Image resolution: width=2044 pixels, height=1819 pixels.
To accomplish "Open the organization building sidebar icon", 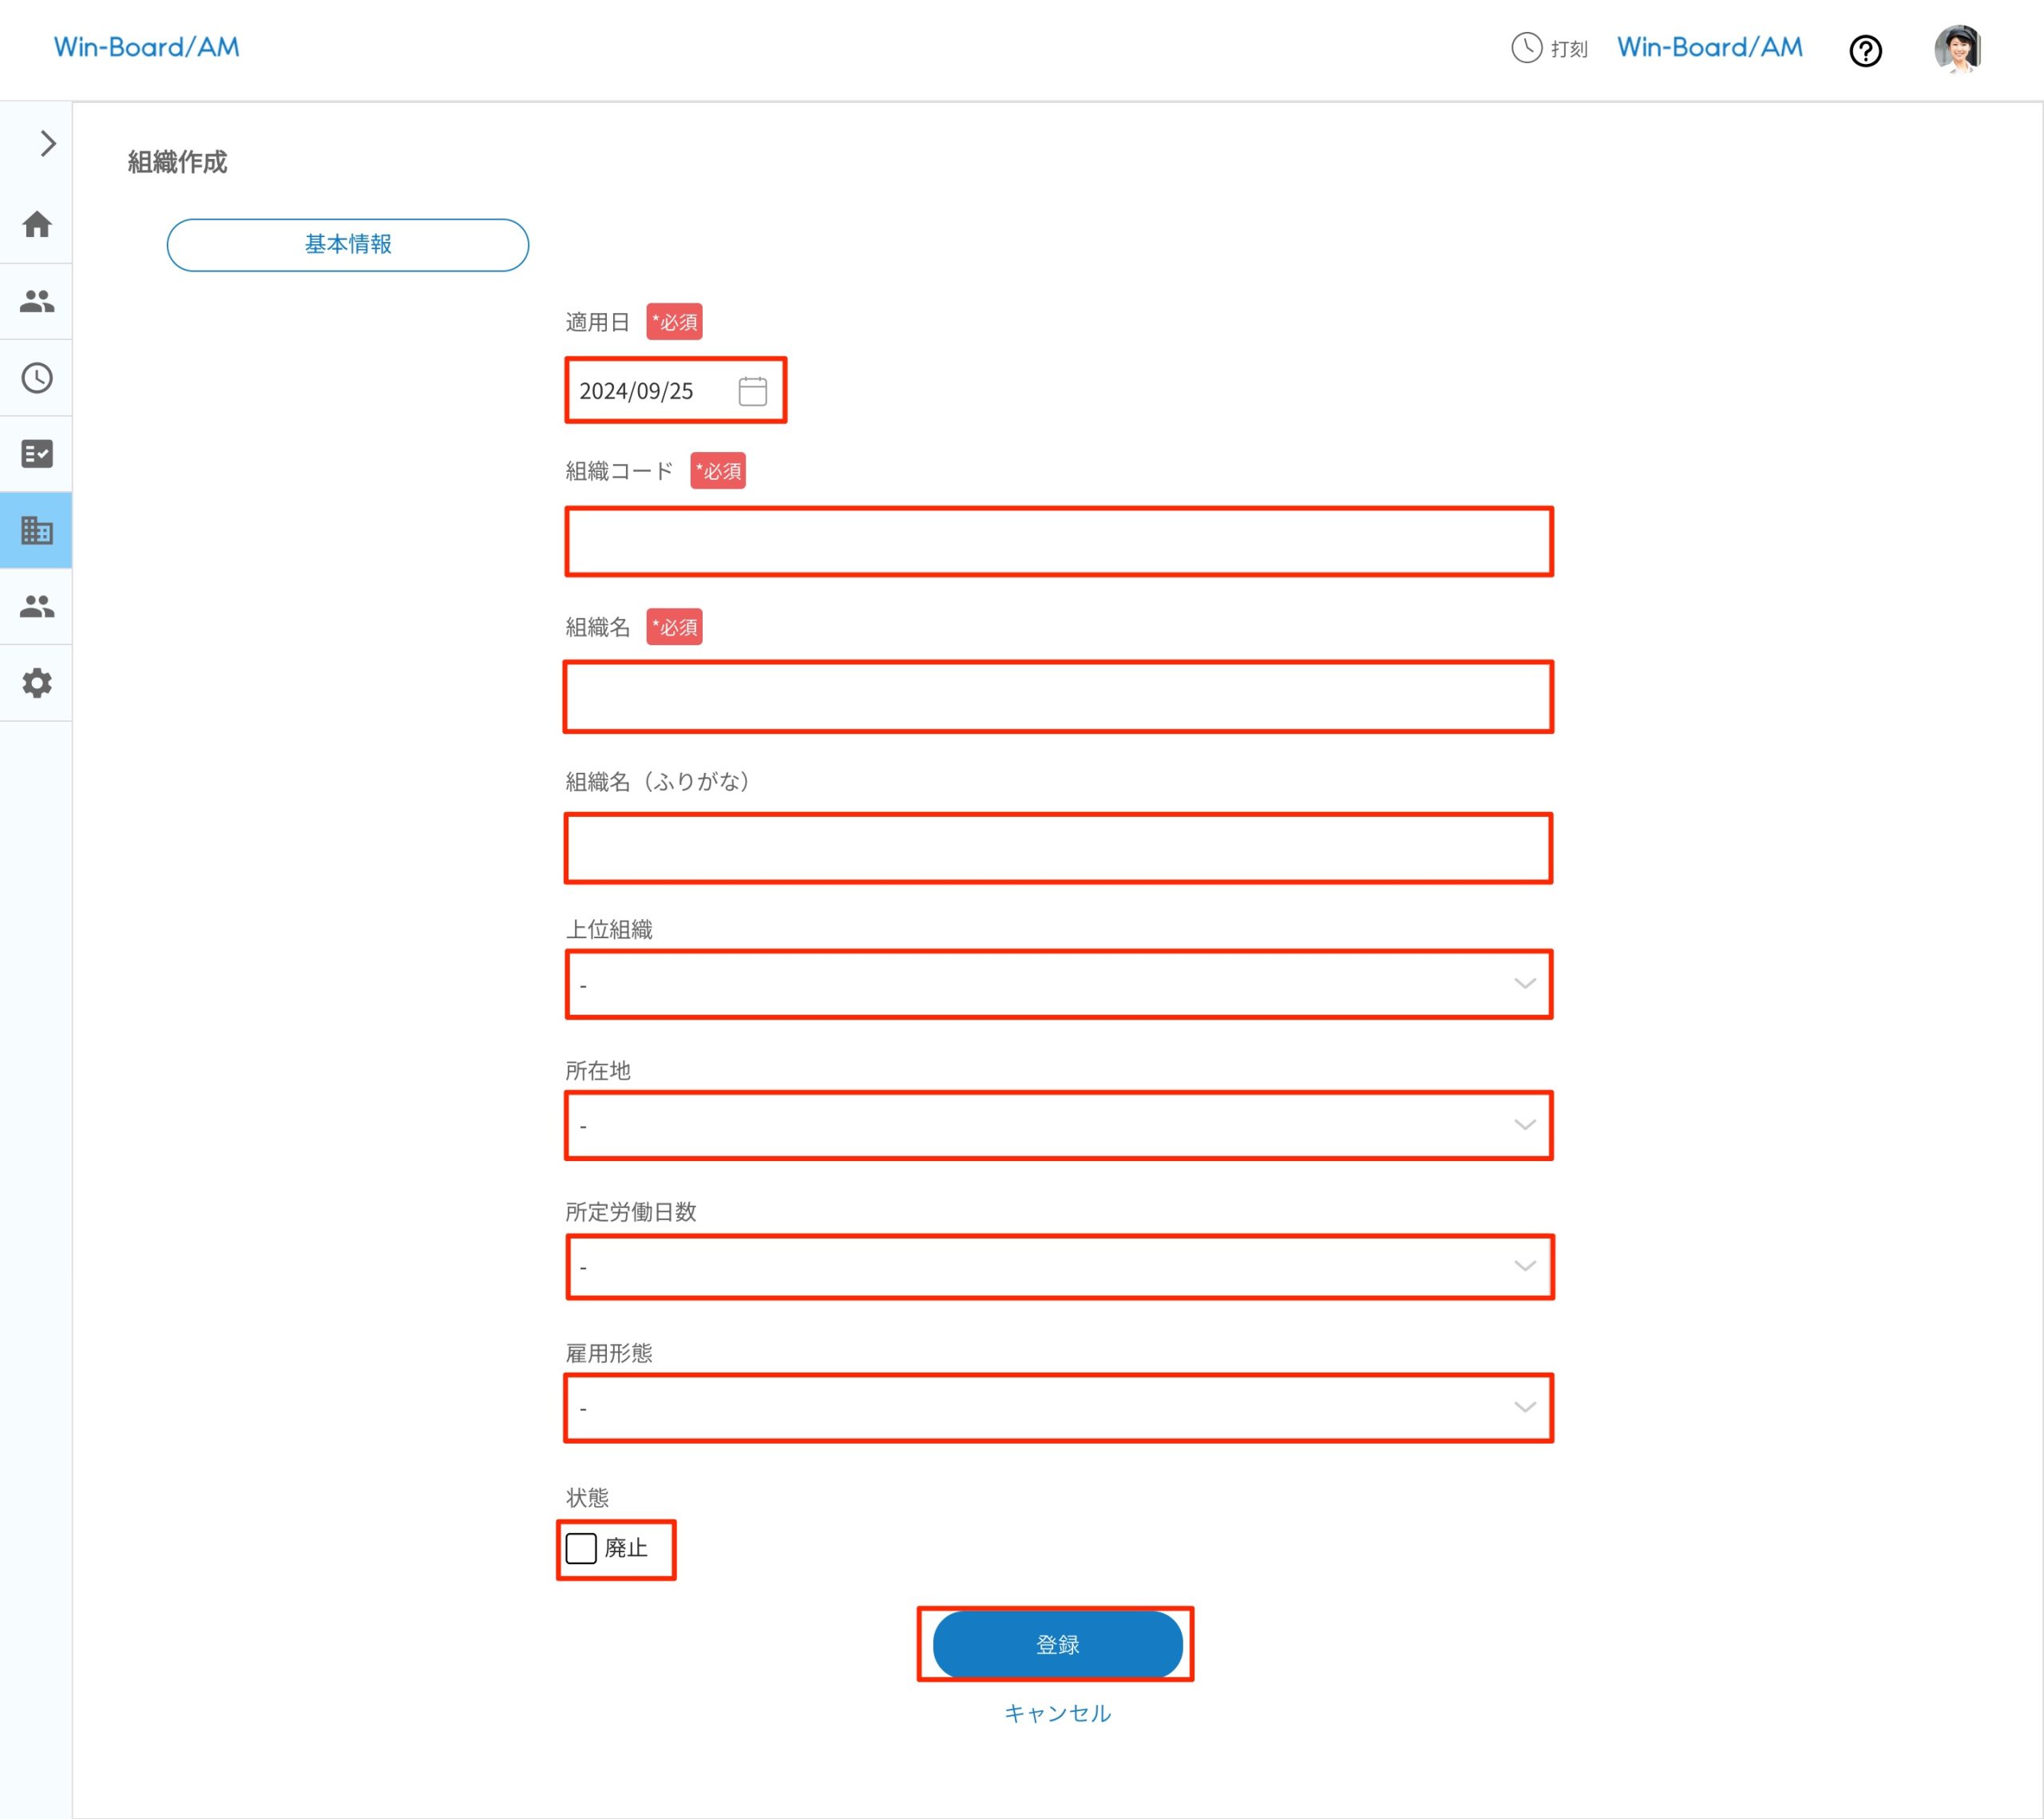I will pos(37,530).
